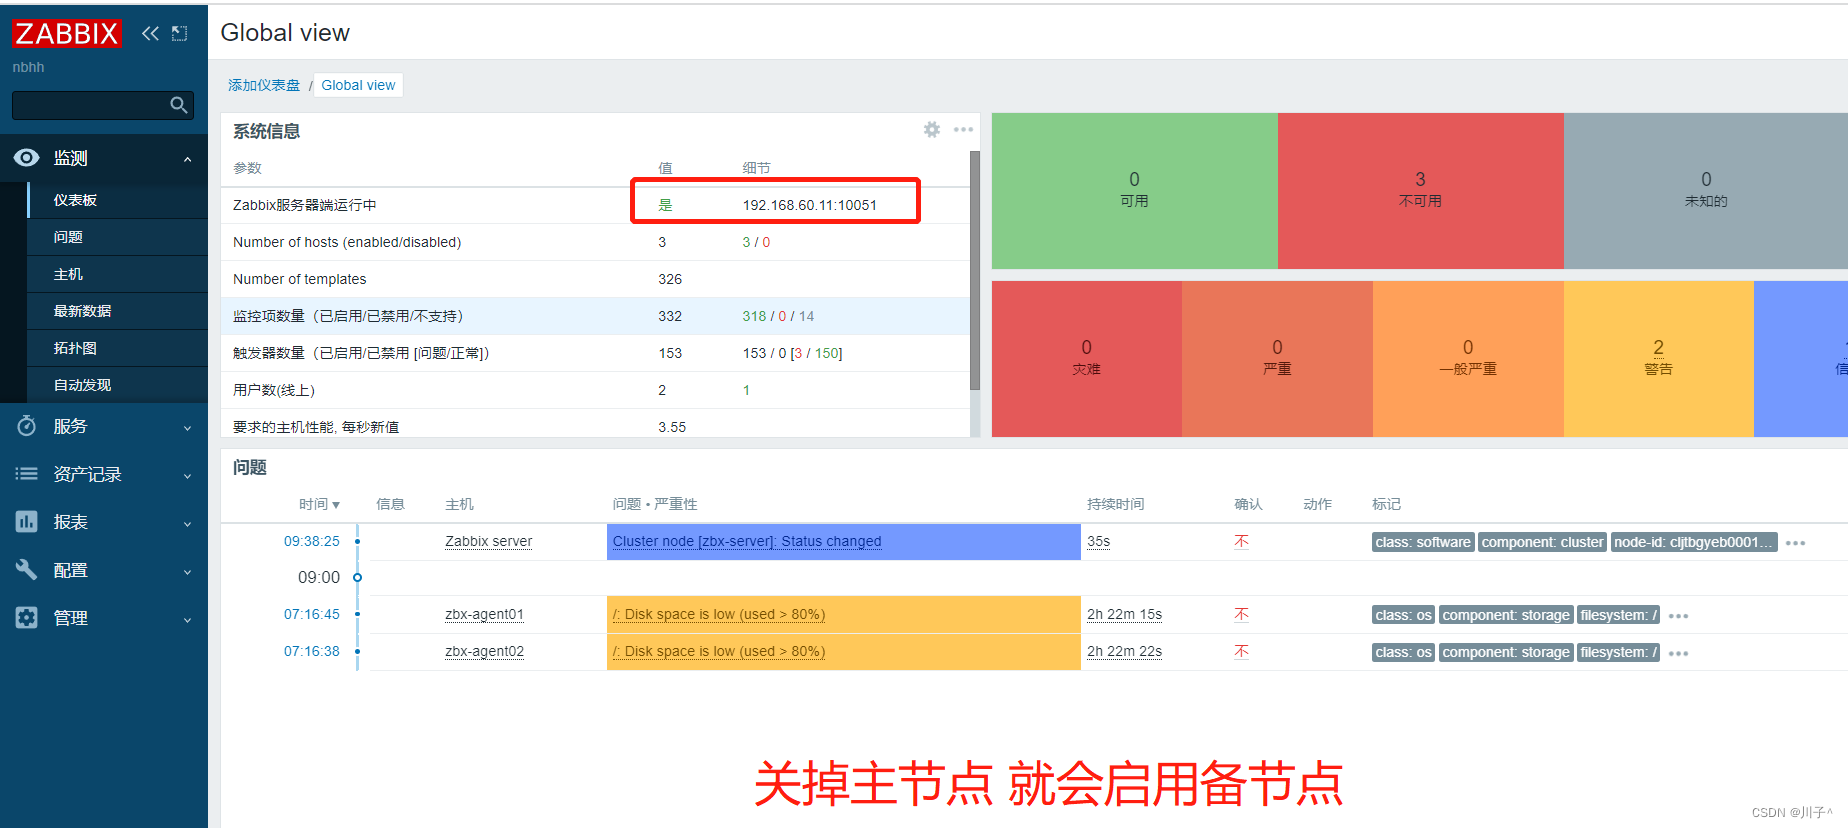Collapse the 监测 menu section

[x=104, y=158]
